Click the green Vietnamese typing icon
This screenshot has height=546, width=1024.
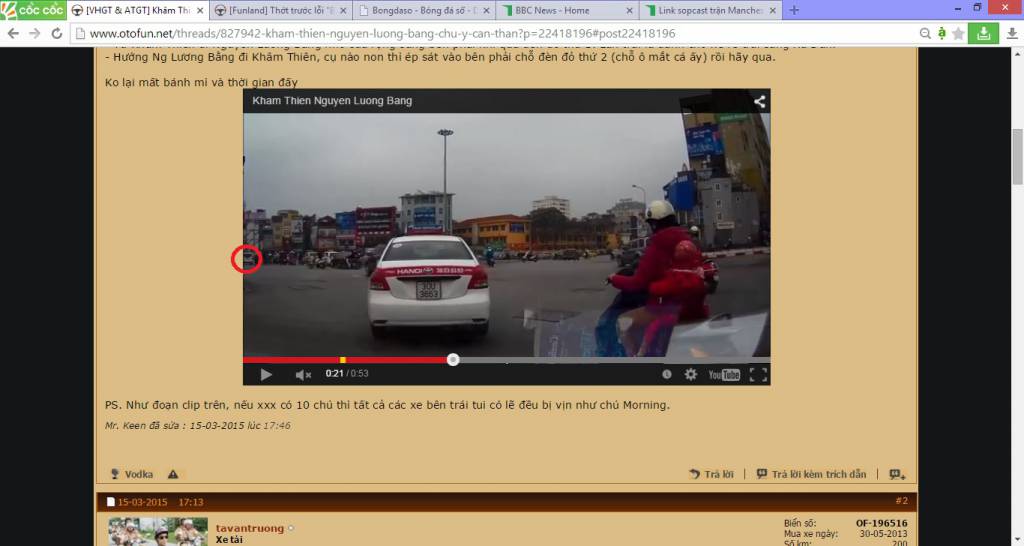coord(941,33)
